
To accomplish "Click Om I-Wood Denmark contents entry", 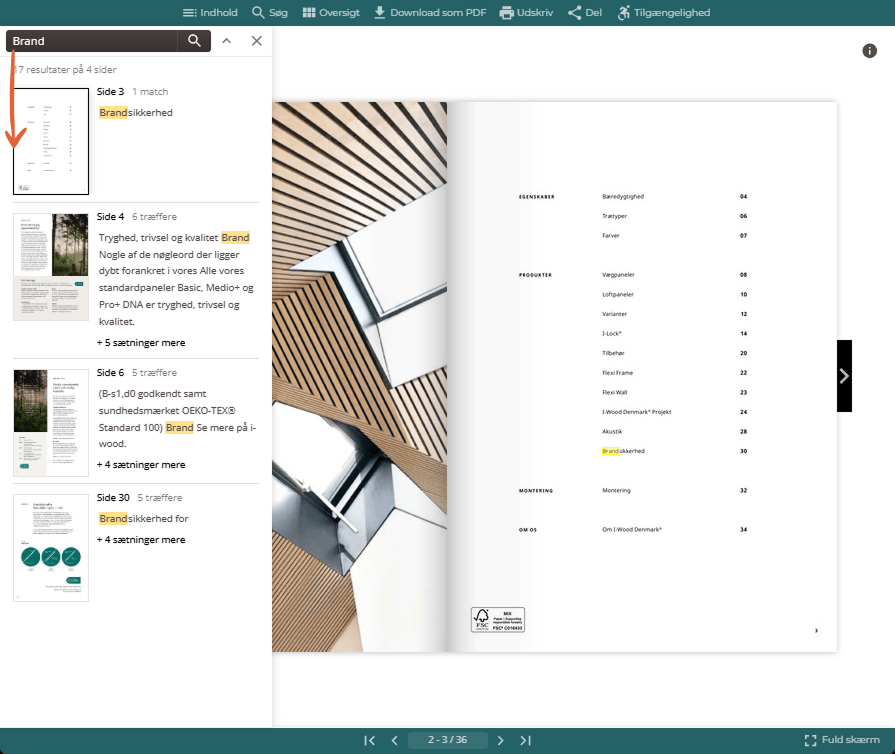I will pos(632,529).
